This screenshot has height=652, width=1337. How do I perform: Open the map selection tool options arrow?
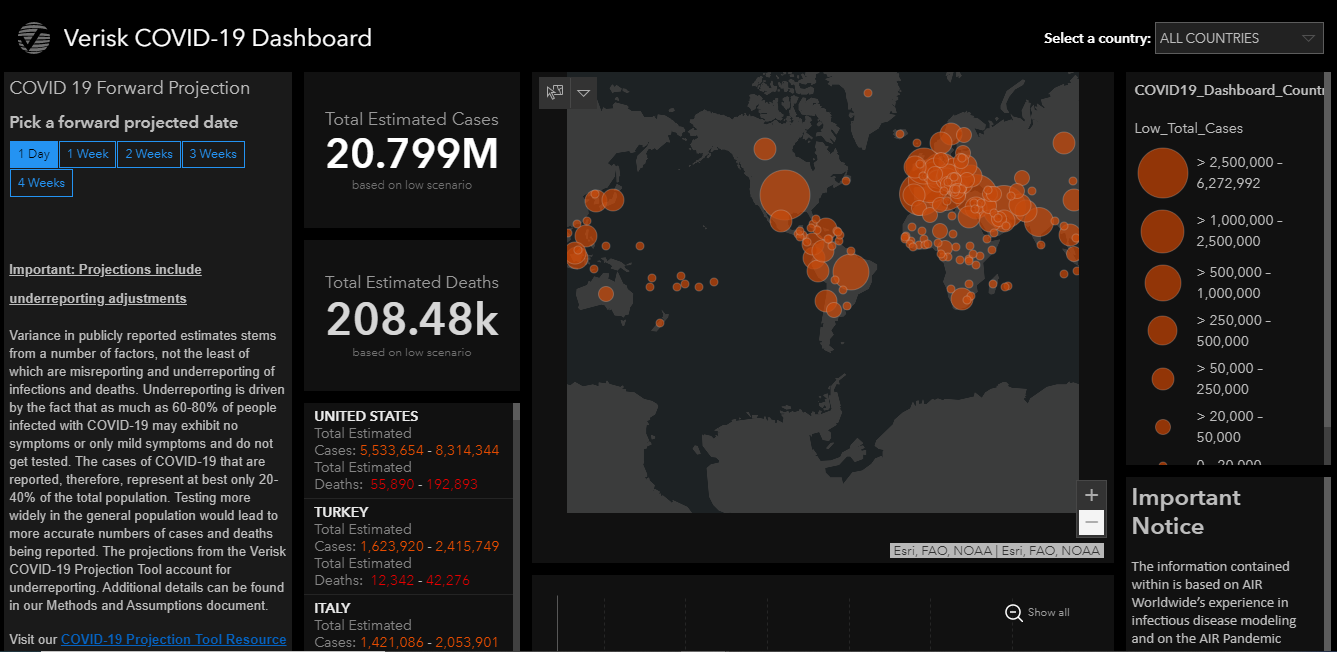pyautogui.click(x=583, y=92)
